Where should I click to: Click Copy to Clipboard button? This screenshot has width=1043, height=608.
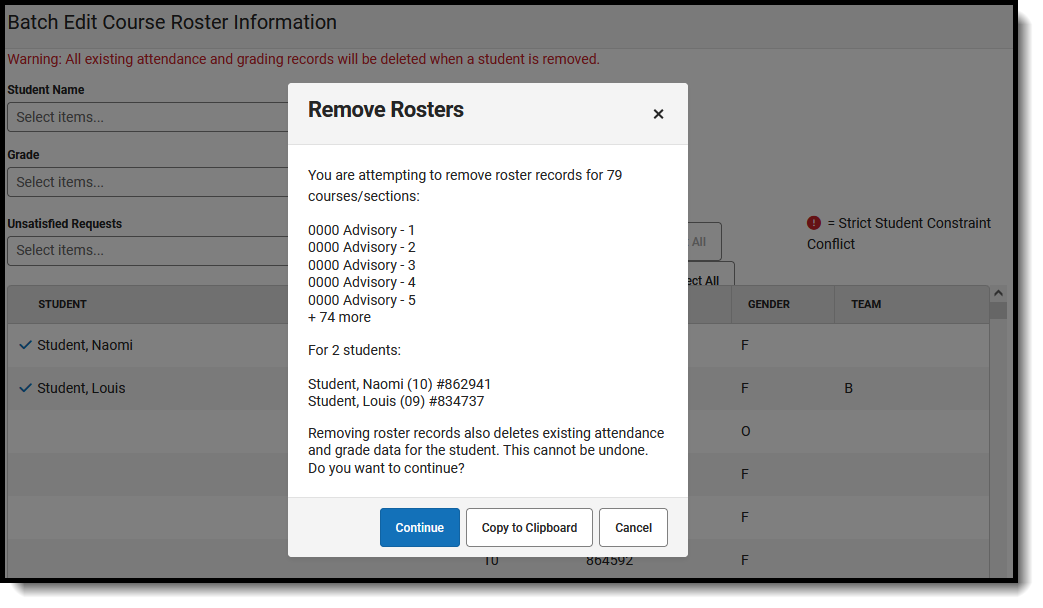[x=529, y=528]
